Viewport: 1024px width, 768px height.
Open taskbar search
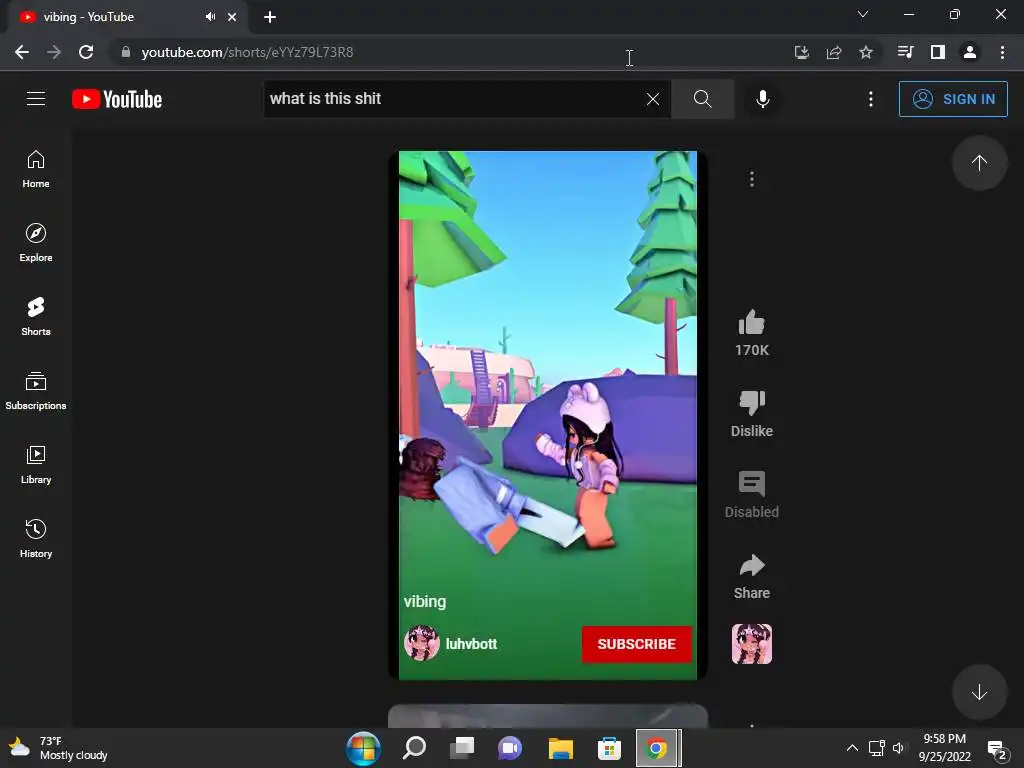click(x=414, y=748)
